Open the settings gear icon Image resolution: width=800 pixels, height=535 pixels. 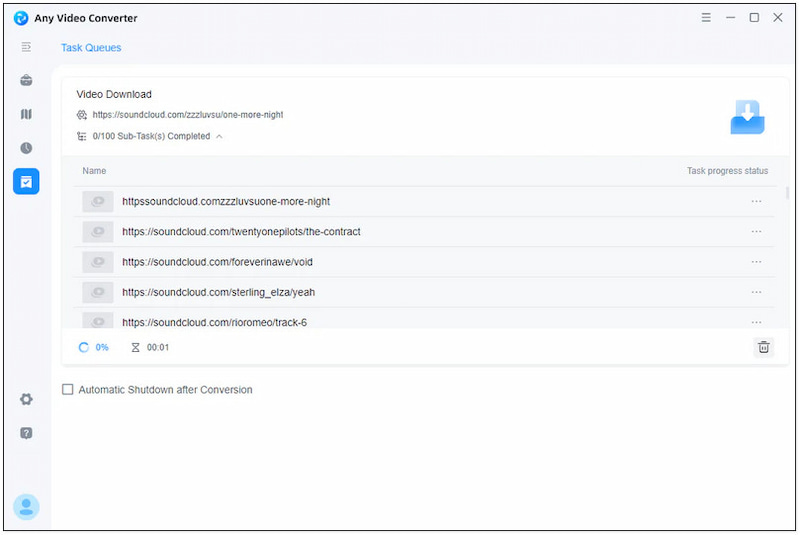(26, 399)
